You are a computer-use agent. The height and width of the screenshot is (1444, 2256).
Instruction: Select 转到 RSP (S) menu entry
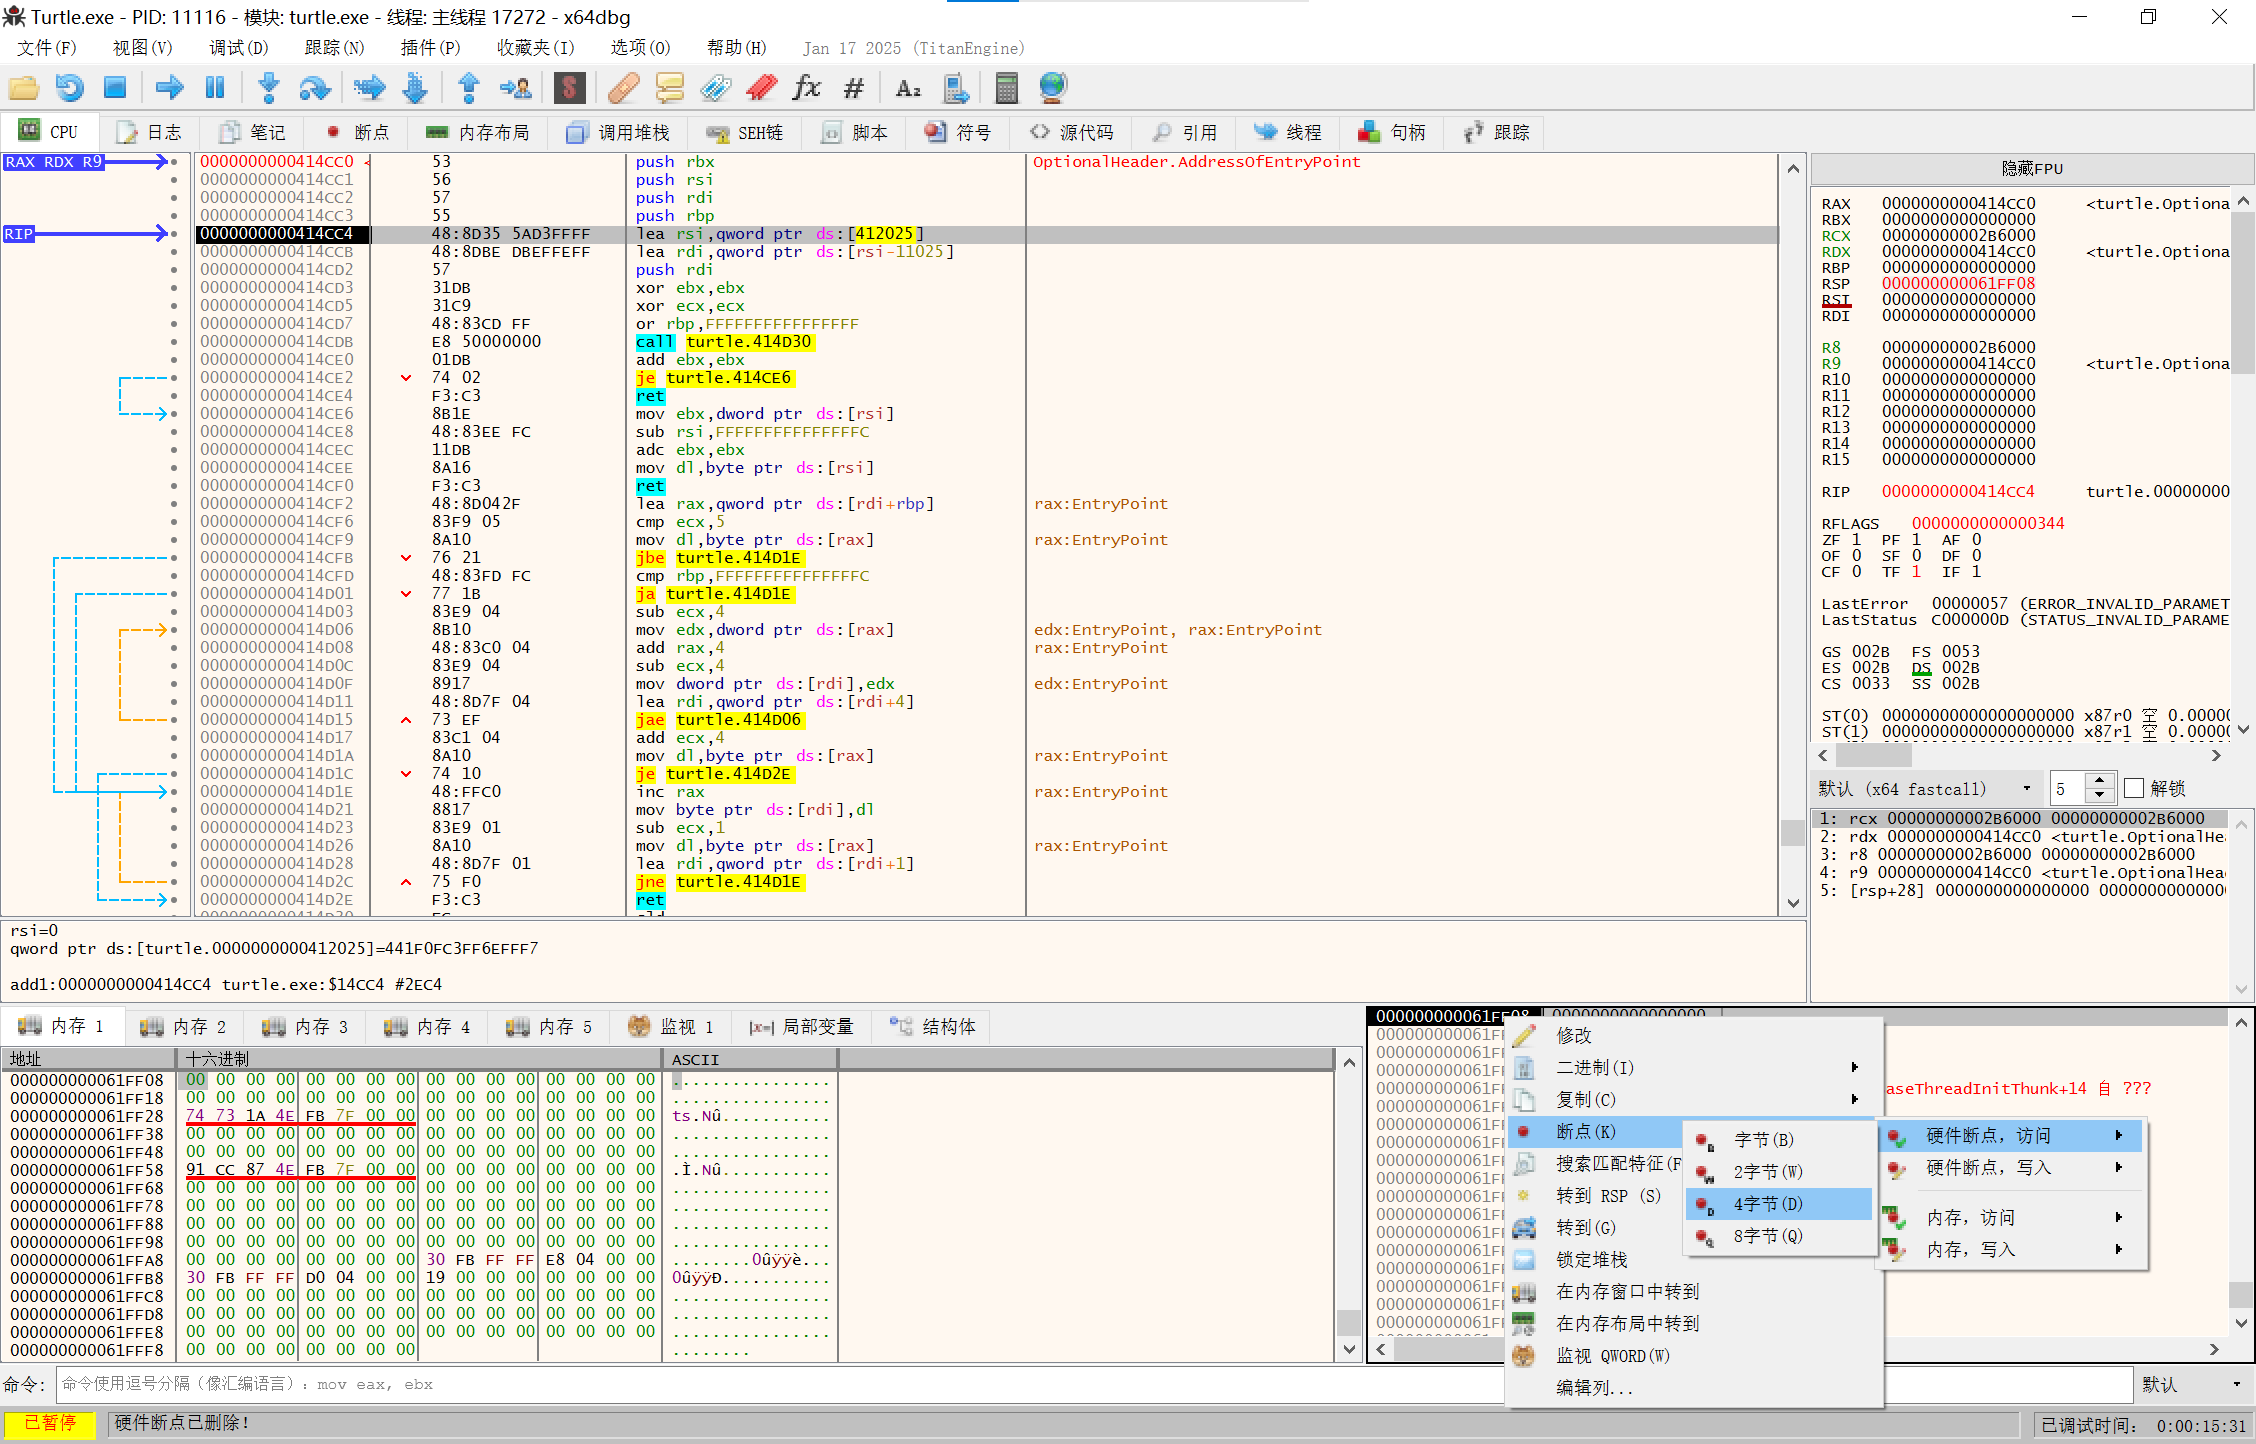click(x=1594, y=1196)
